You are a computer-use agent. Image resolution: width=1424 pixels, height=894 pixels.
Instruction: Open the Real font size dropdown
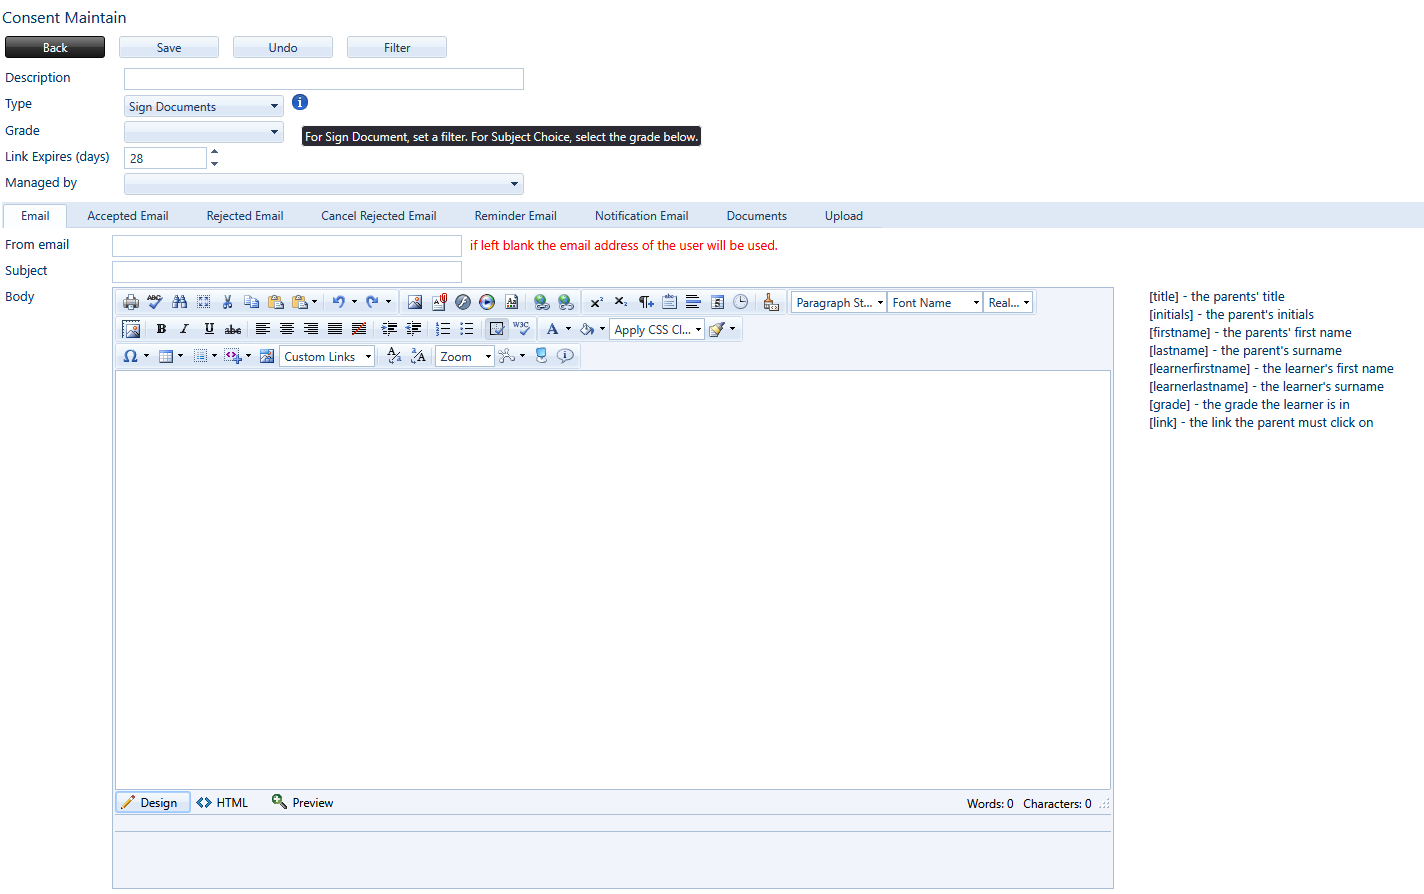click(1008, 302)
